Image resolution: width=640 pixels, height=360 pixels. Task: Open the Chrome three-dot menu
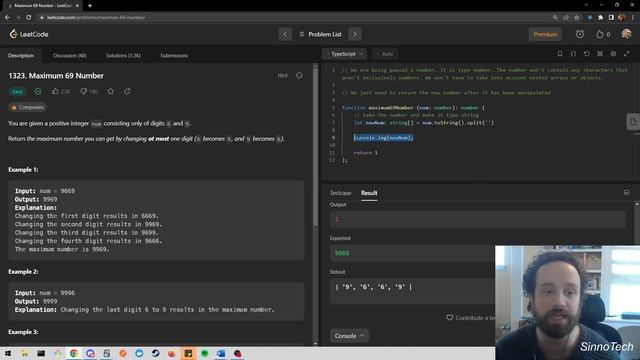pos(633,18)
